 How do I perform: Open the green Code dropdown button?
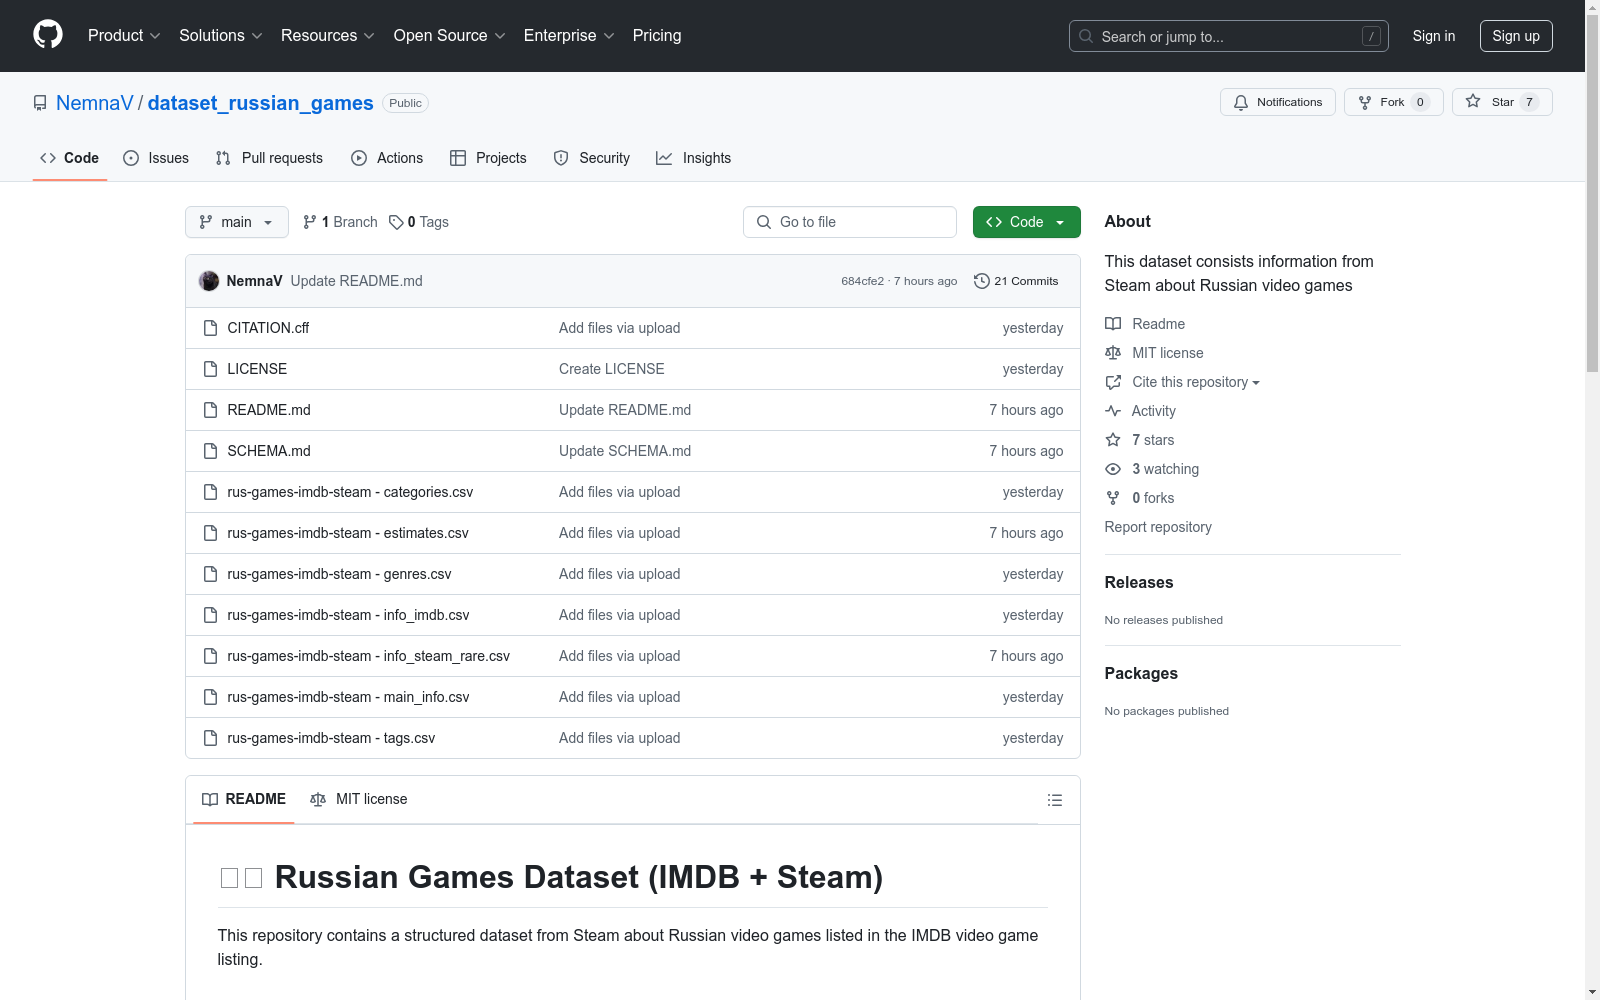[x=1026, y=222]
